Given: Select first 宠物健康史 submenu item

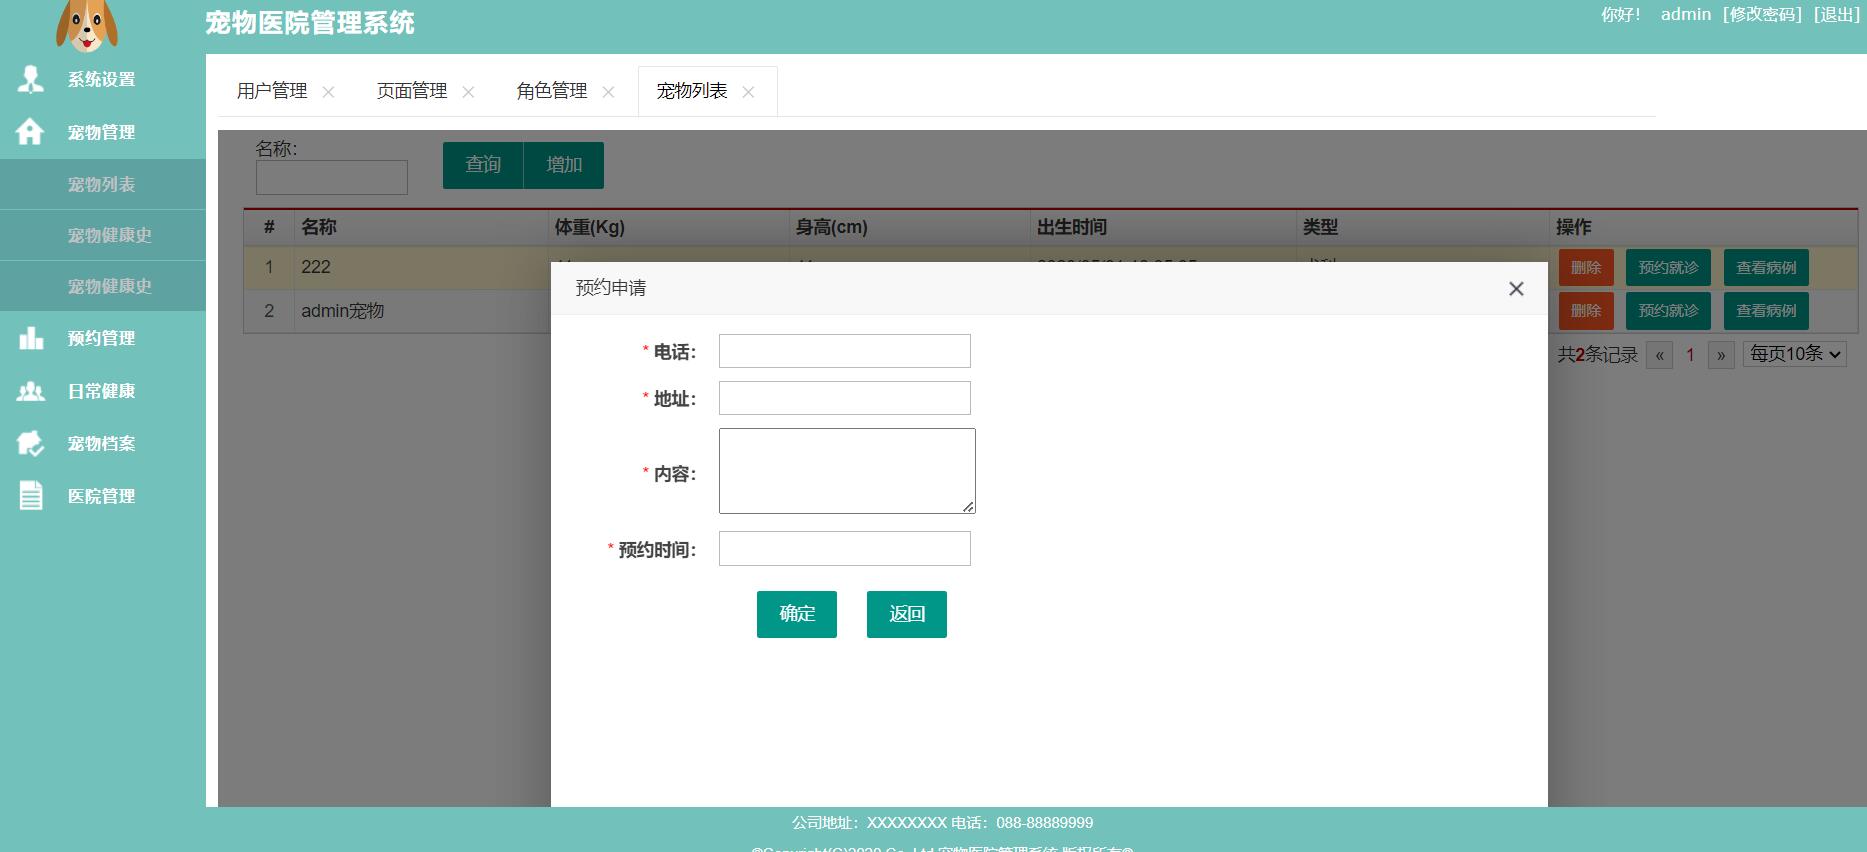Looking at the screenshot, I should pos(103,235).
